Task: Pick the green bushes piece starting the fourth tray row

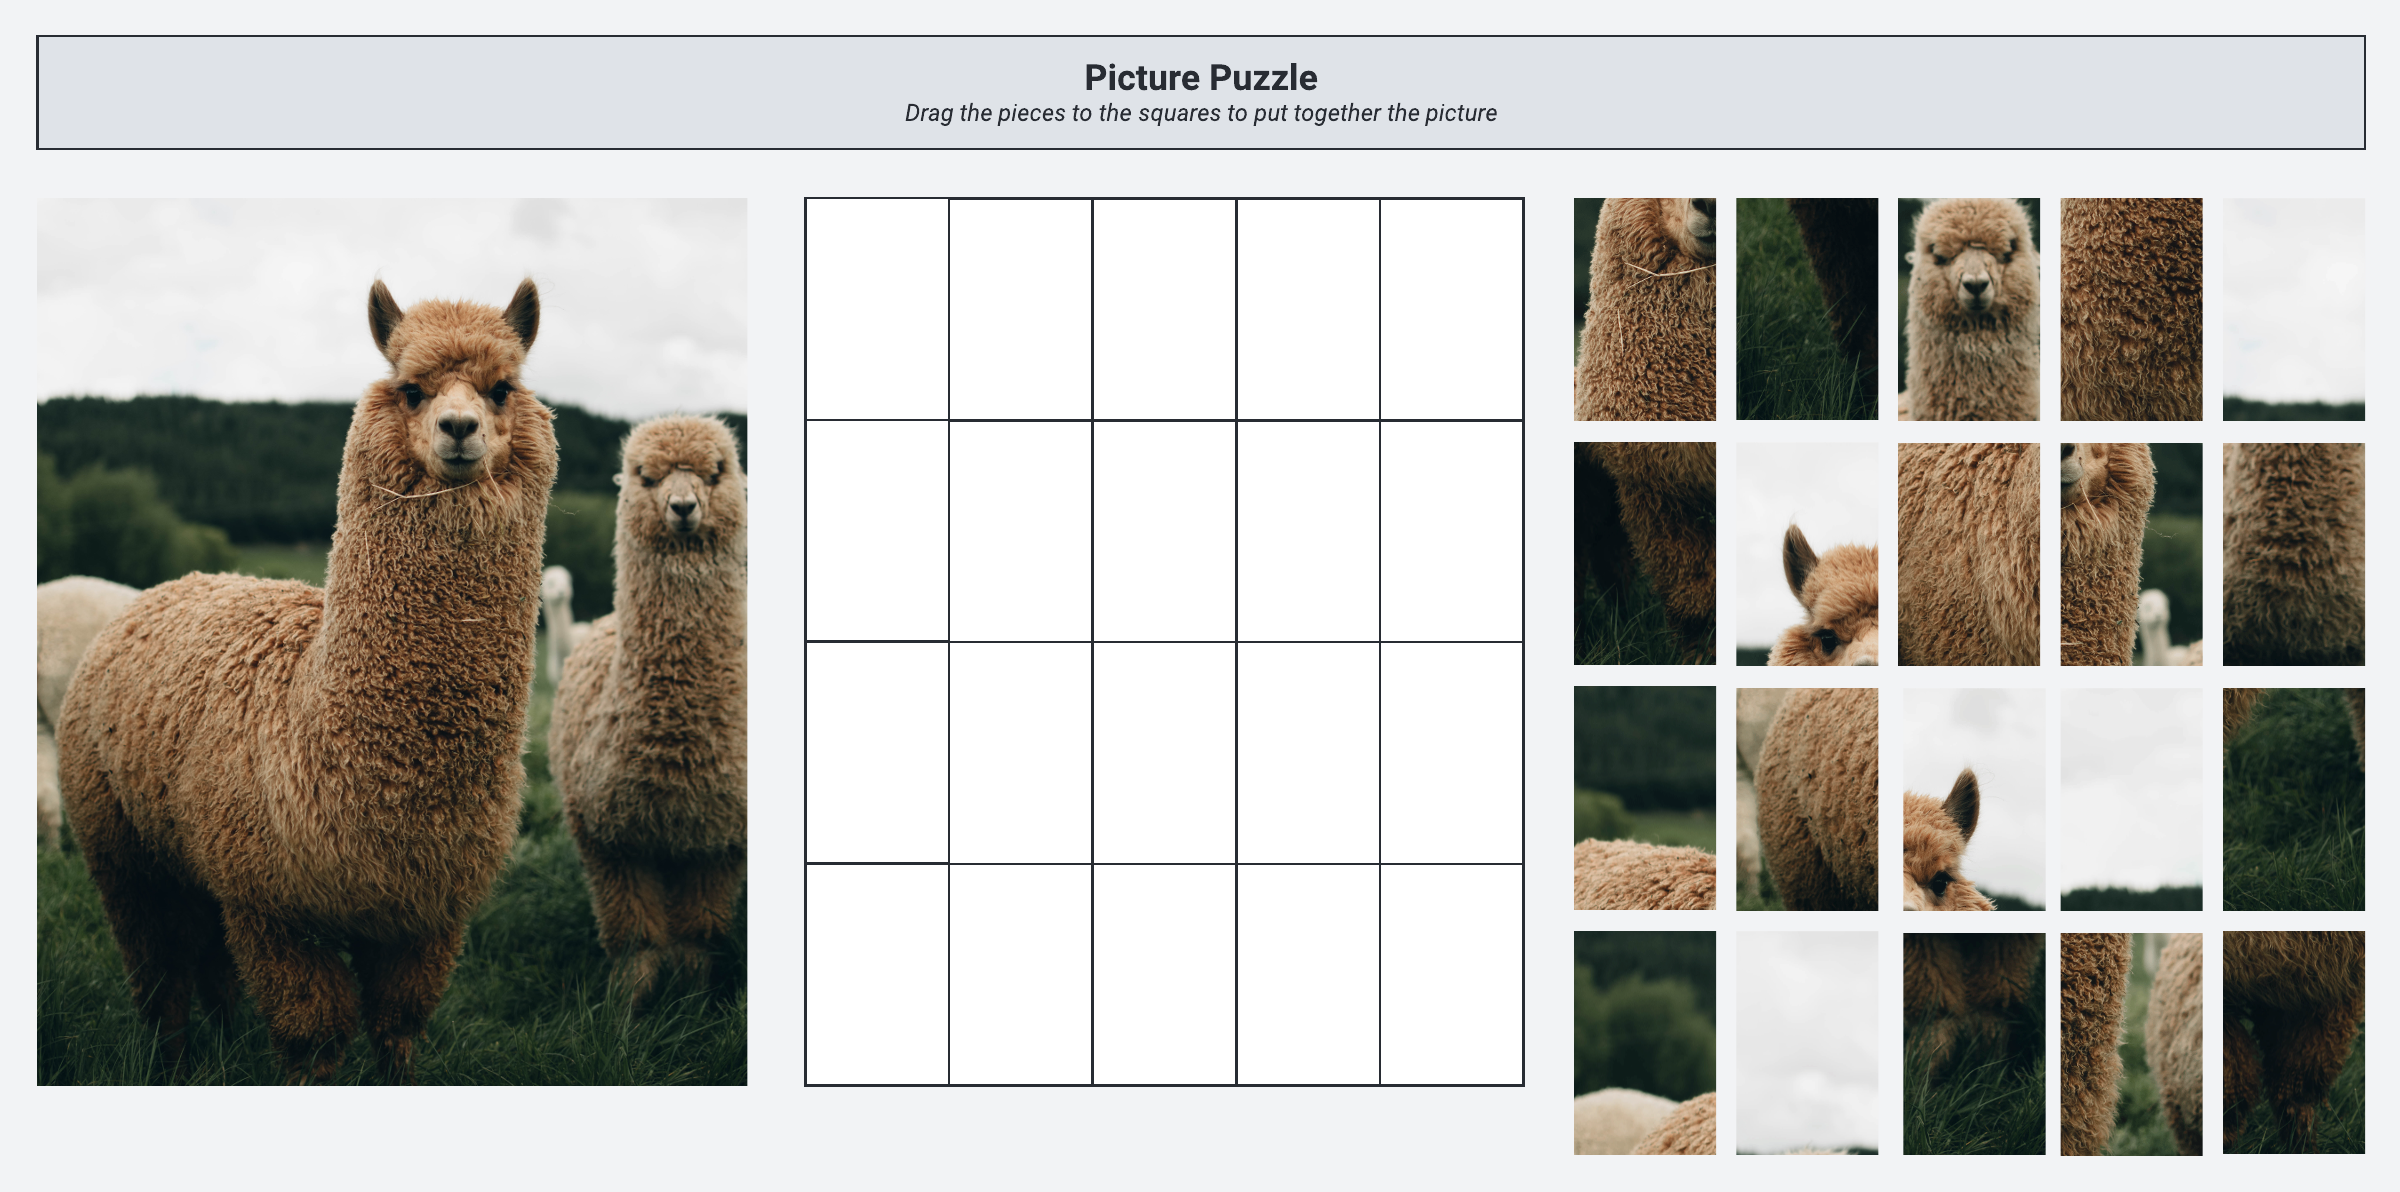Action: 1645,1043
